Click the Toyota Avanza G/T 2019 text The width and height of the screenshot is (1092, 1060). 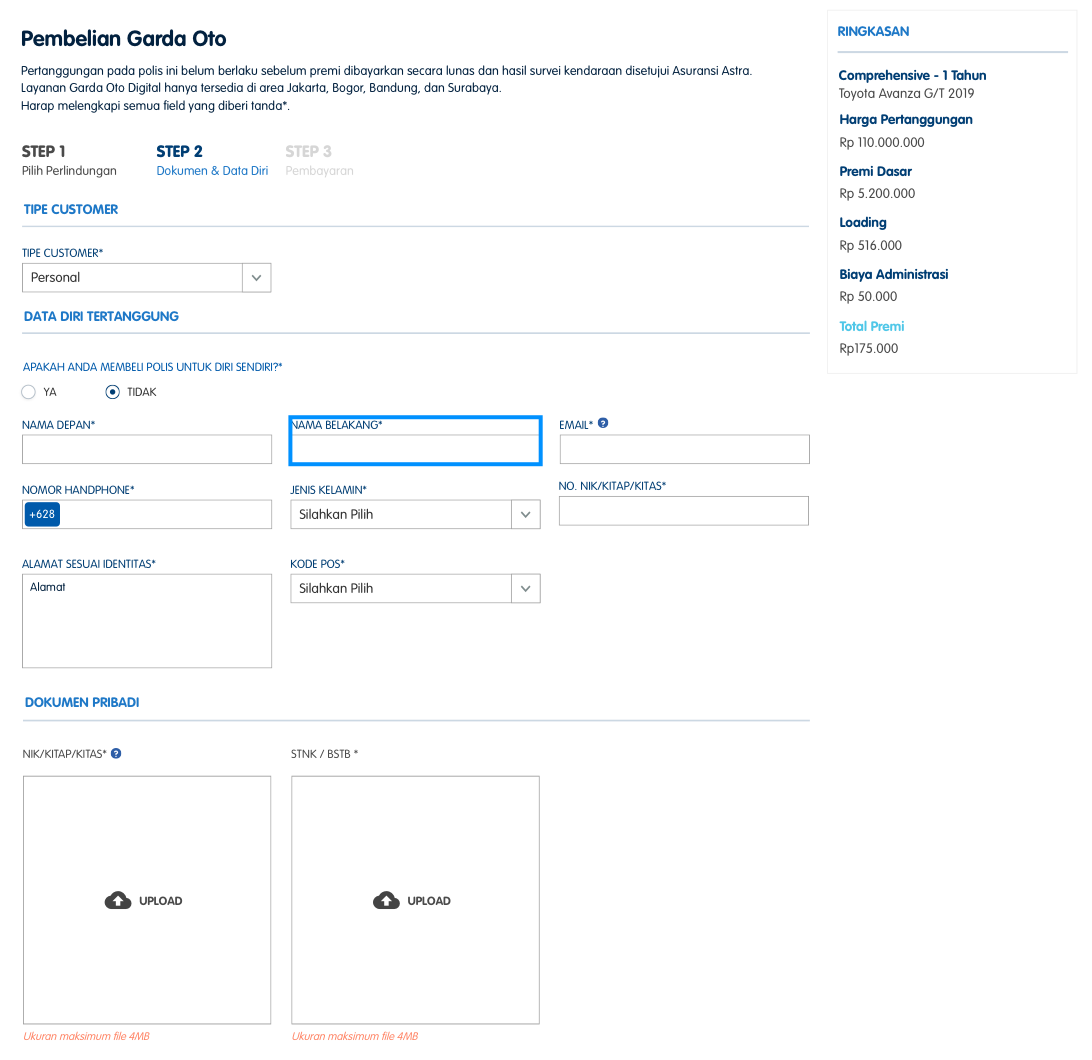[x=906, y=93]
